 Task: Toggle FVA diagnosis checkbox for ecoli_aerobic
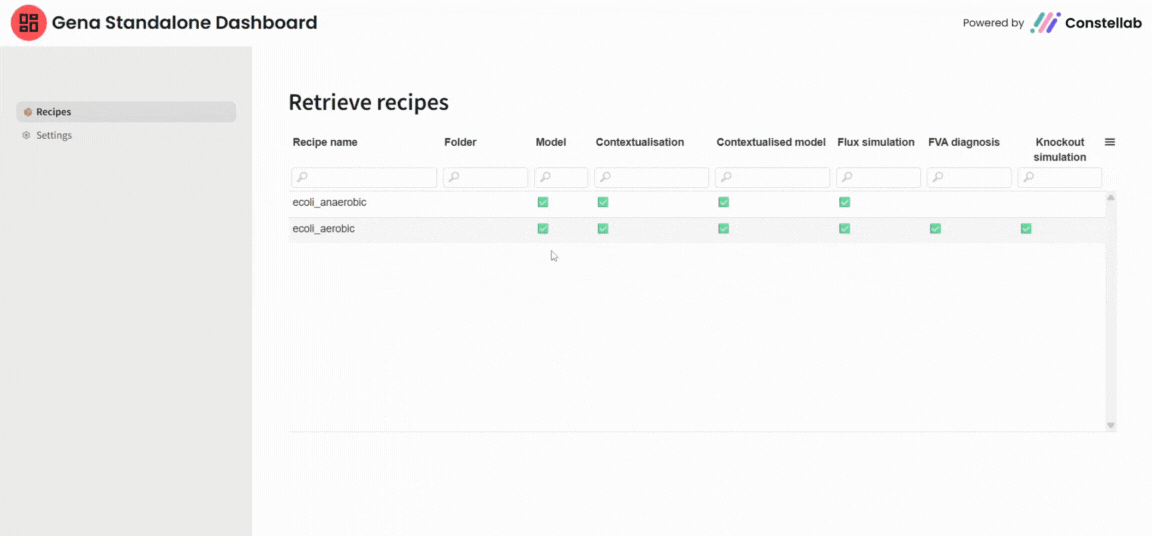pyautogui.click(x=935, y=228)
